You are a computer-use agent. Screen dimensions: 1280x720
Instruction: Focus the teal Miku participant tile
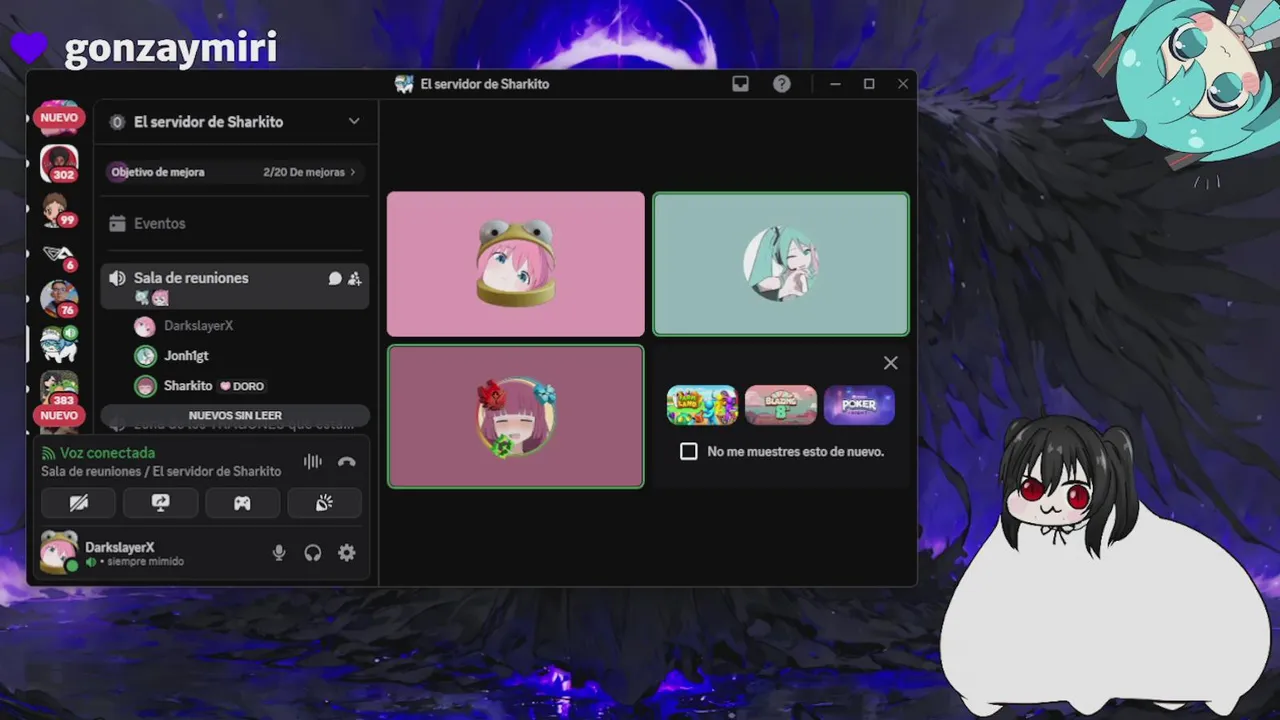point(781,264)
